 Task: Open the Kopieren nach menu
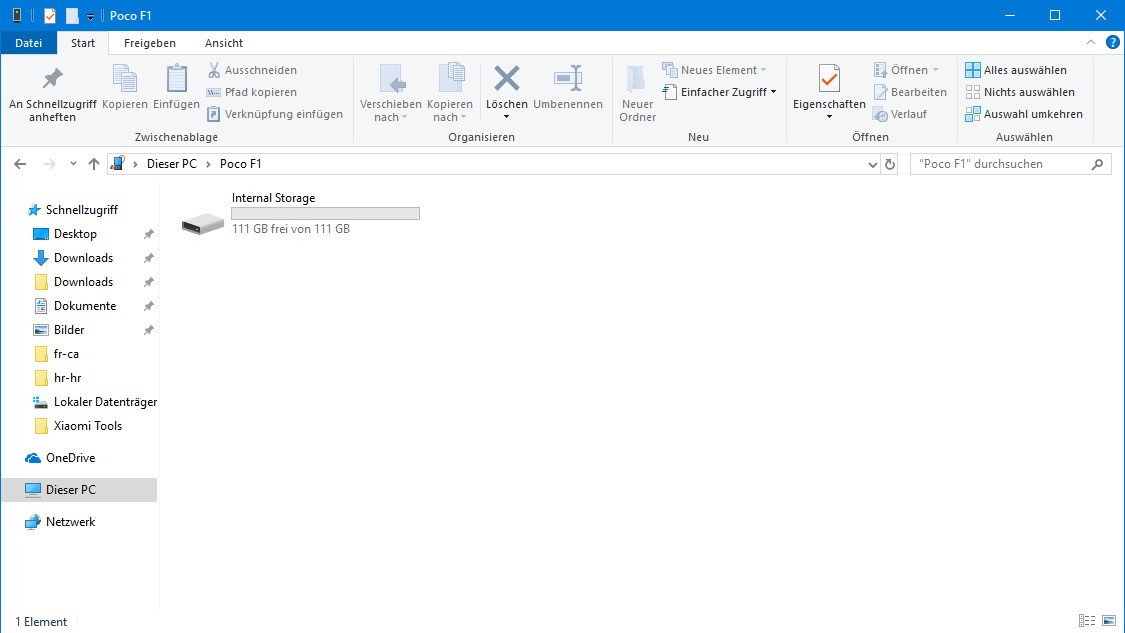450,93
